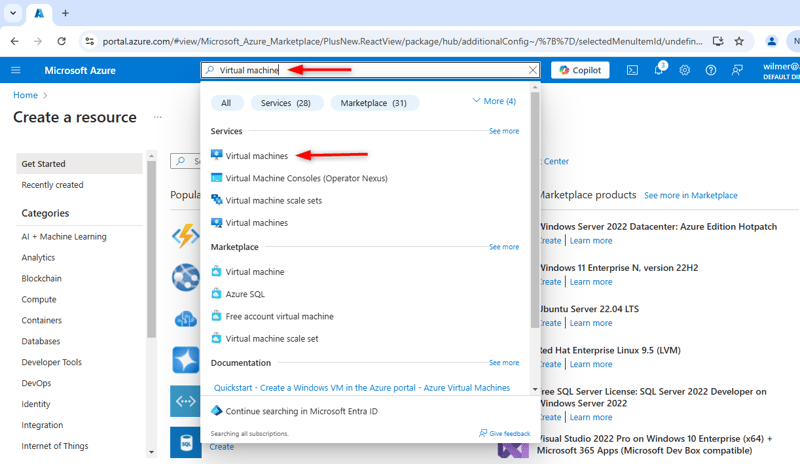This screenshot has height=464, width=800.
Task: Open Integration category
Action: [x=42, y=425]
